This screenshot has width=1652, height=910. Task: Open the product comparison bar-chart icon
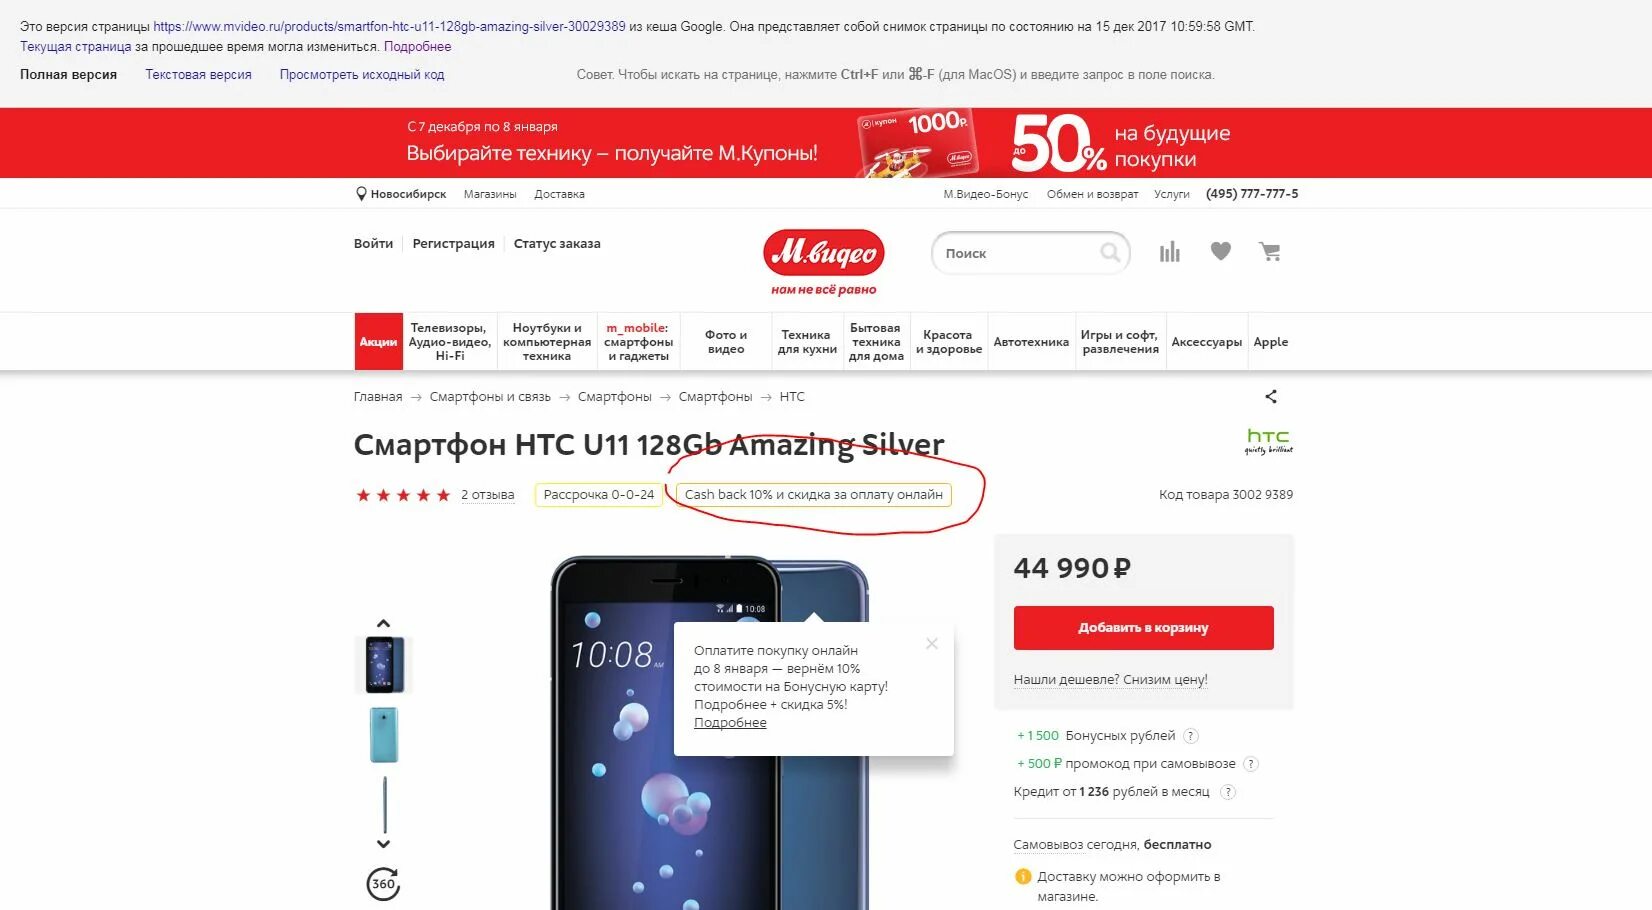point(1169,252)
